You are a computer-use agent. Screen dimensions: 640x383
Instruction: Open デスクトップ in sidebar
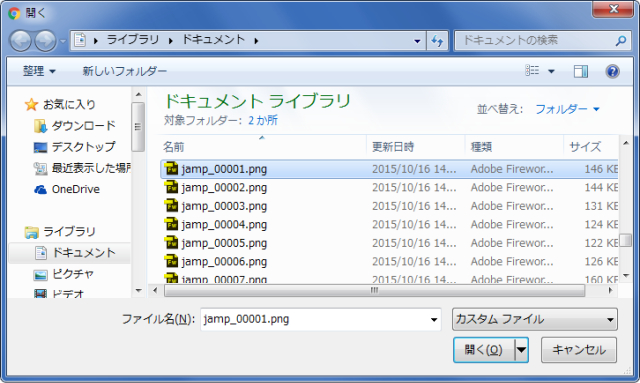(74, 147)
